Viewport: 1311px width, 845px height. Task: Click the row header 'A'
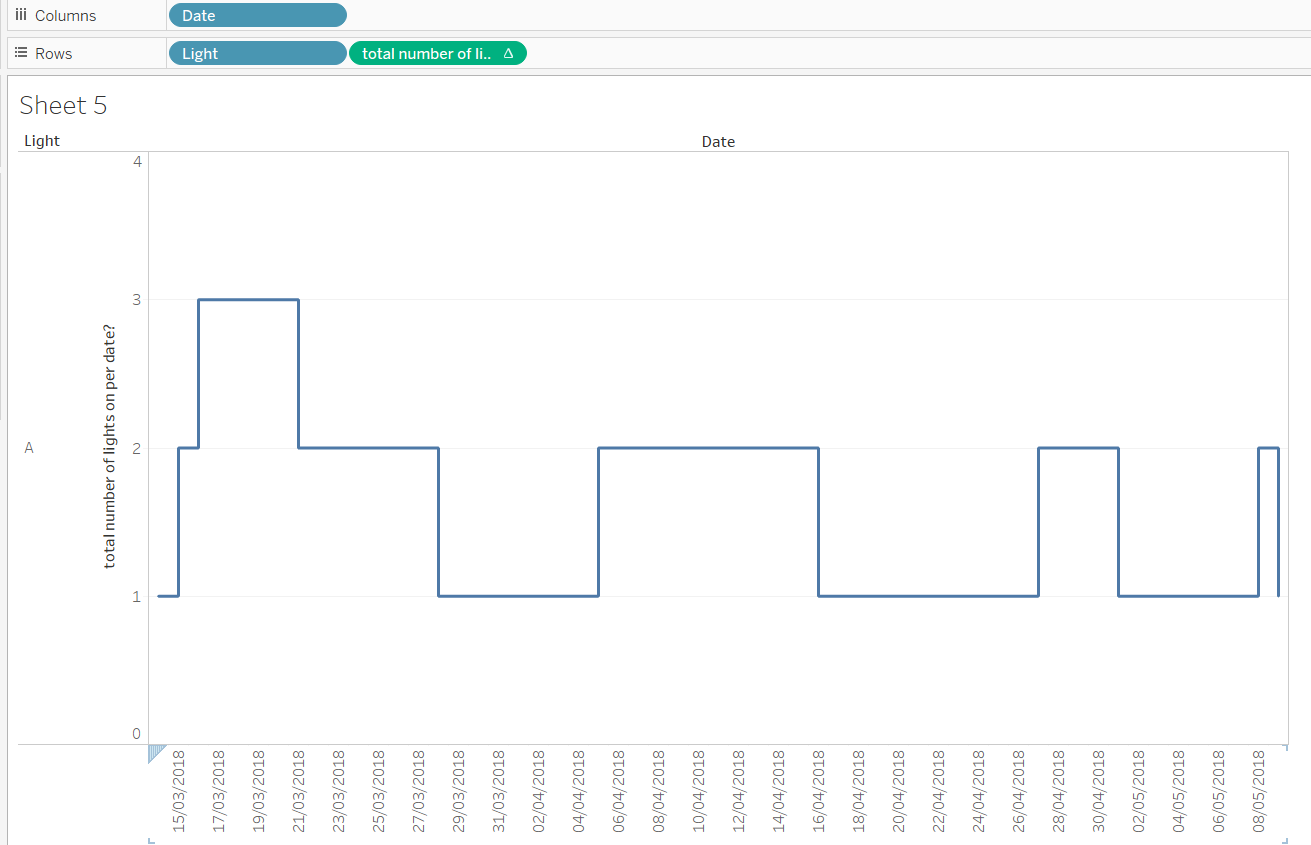pos(29,447)
